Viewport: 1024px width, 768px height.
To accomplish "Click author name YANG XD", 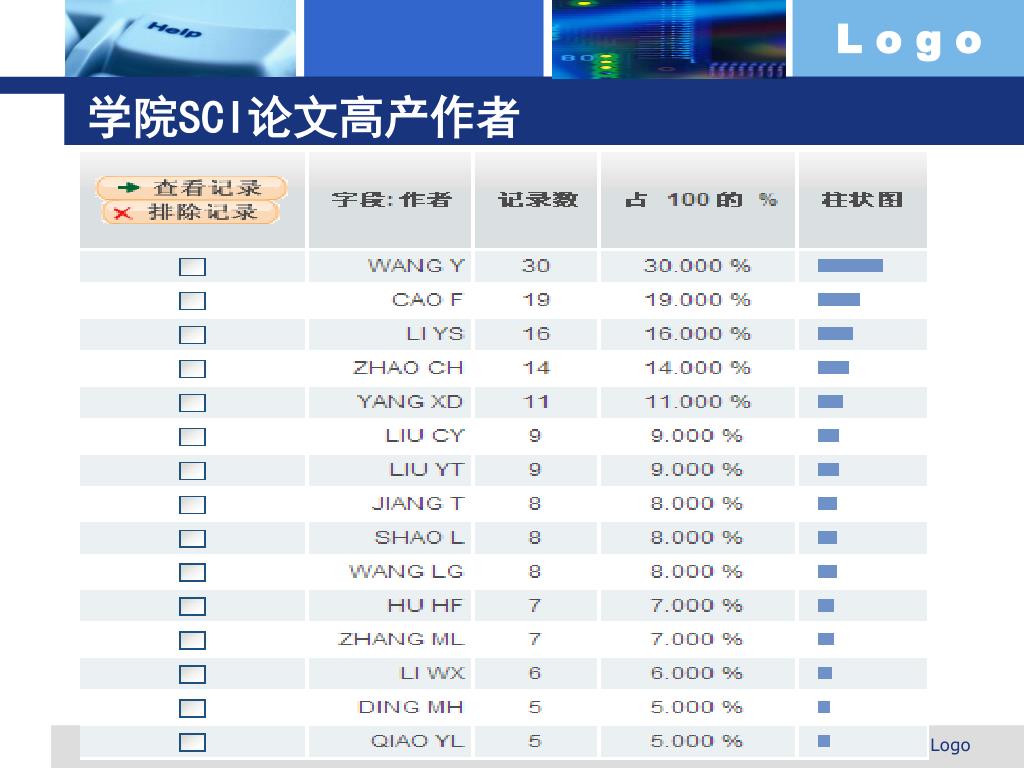I will (x=410, y=401).
